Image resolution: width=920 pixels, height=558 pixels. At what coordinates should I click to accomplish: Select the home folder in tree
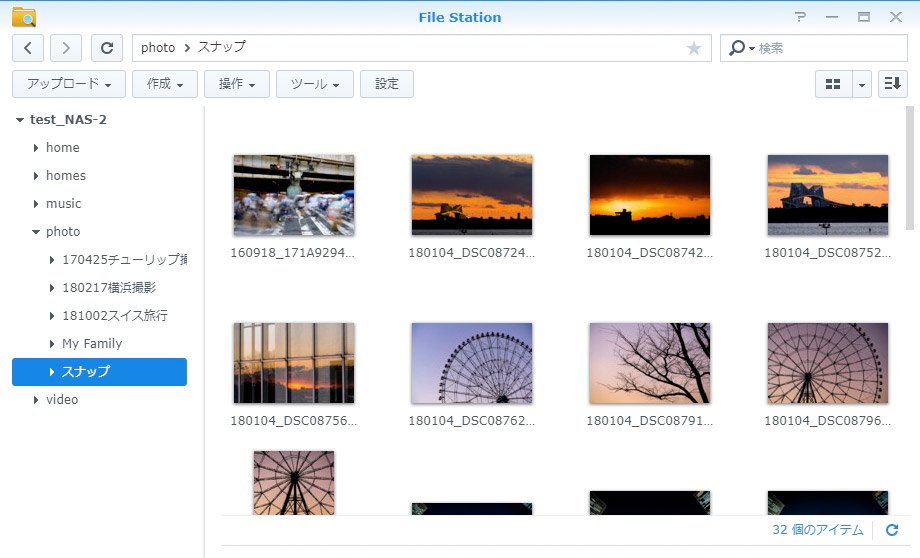63,148
